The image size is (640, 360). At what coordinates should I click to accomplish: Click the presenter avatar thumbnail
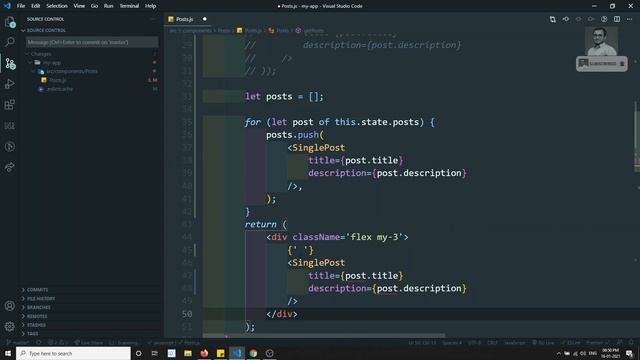pyautogui.click(x=601, y=41)
